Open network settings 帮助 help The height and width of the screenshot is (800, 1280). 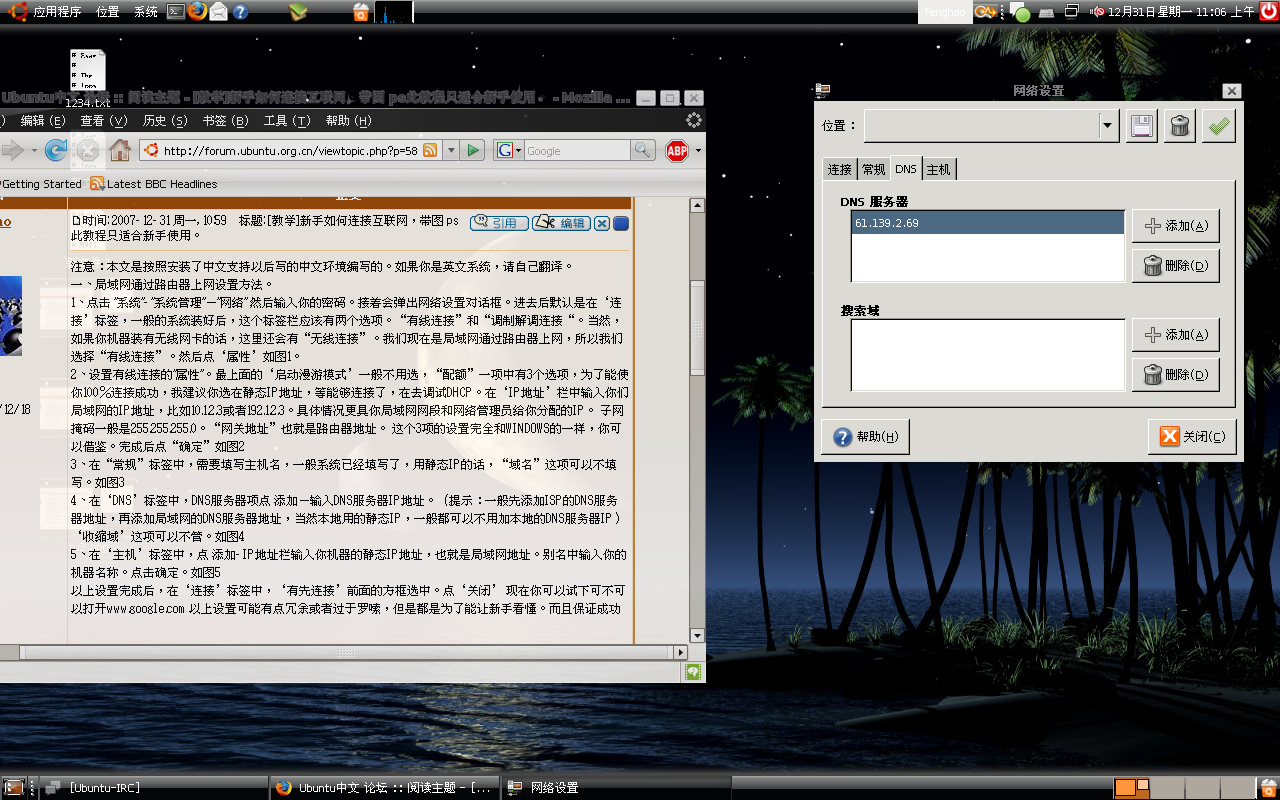866,437
